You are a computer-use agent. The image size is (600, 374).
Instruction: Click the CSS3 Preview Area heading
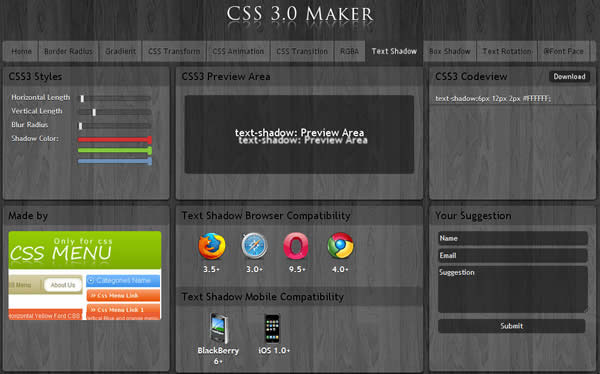pos(226,77)
